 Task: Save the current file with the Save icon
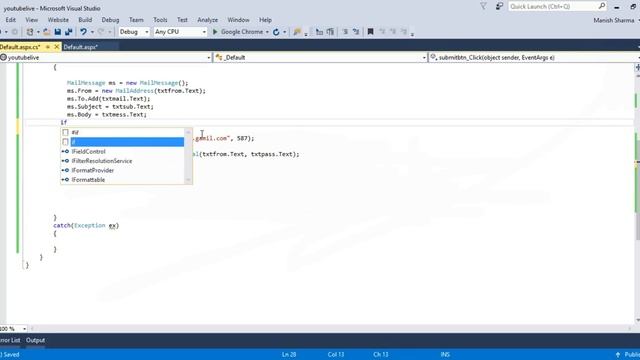[x=58, y=32]
